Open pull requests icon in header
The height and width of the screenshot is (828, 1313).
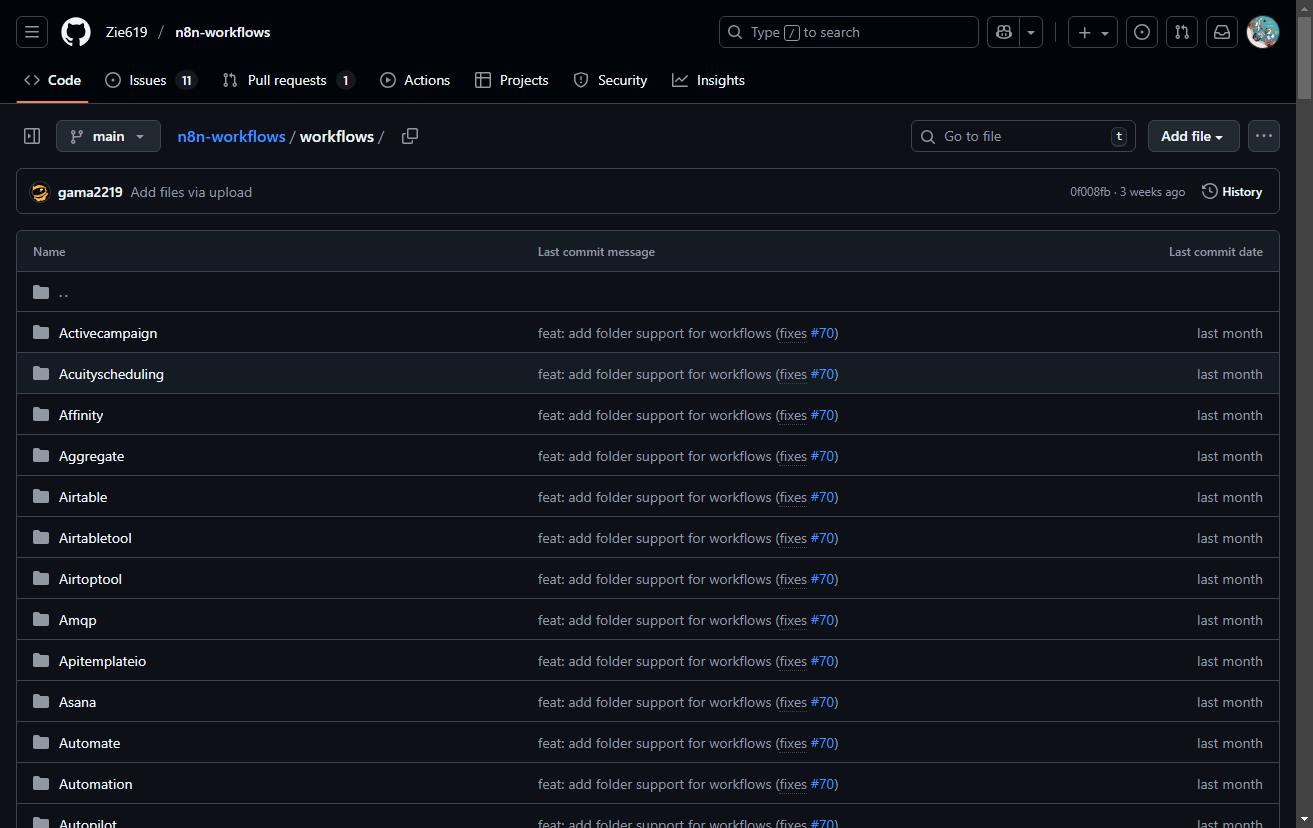pyautogui.click(x=1182, y=32)
